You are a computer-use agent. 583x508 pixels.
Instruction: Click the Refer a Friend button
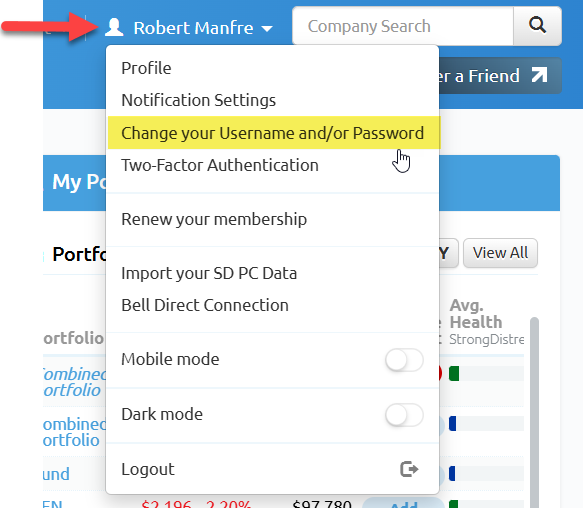coord(500,75)
